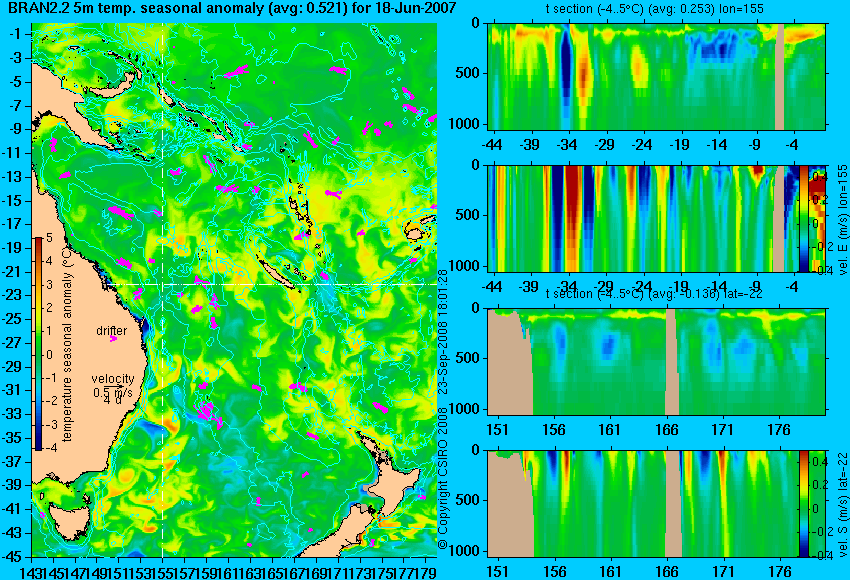The width and height of the screenshot is (850, 580).
Task: Click the large tan land block in the lat=-22 temperature section
Action: pyautogui.click(x=510, y=362)
